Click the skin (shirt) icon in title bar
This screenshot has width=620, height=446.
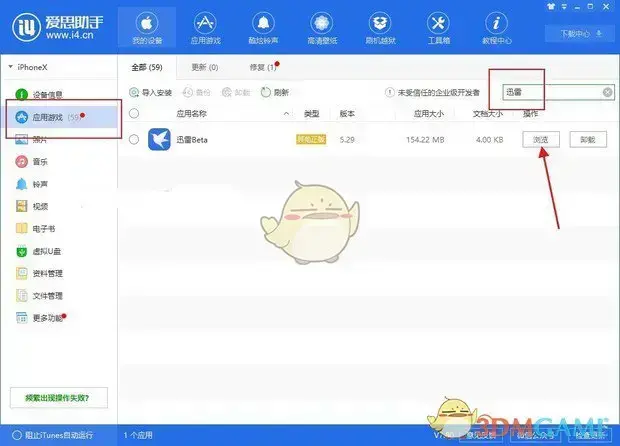551,6
